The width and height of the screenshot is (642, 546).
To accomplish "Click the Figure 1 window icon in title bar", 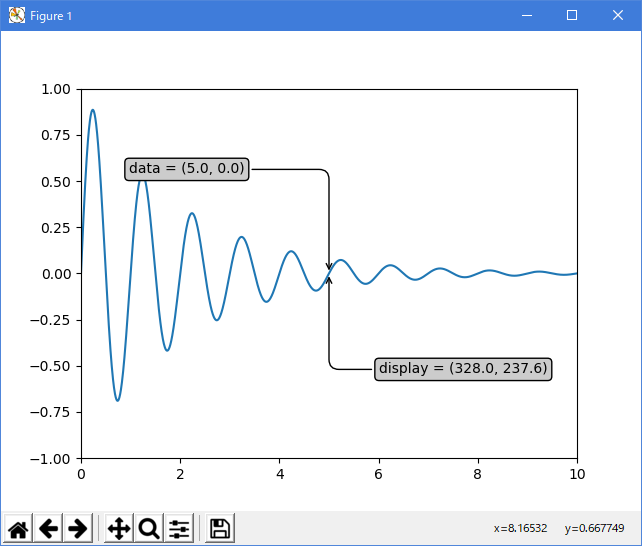I will (x=16, y=15).
